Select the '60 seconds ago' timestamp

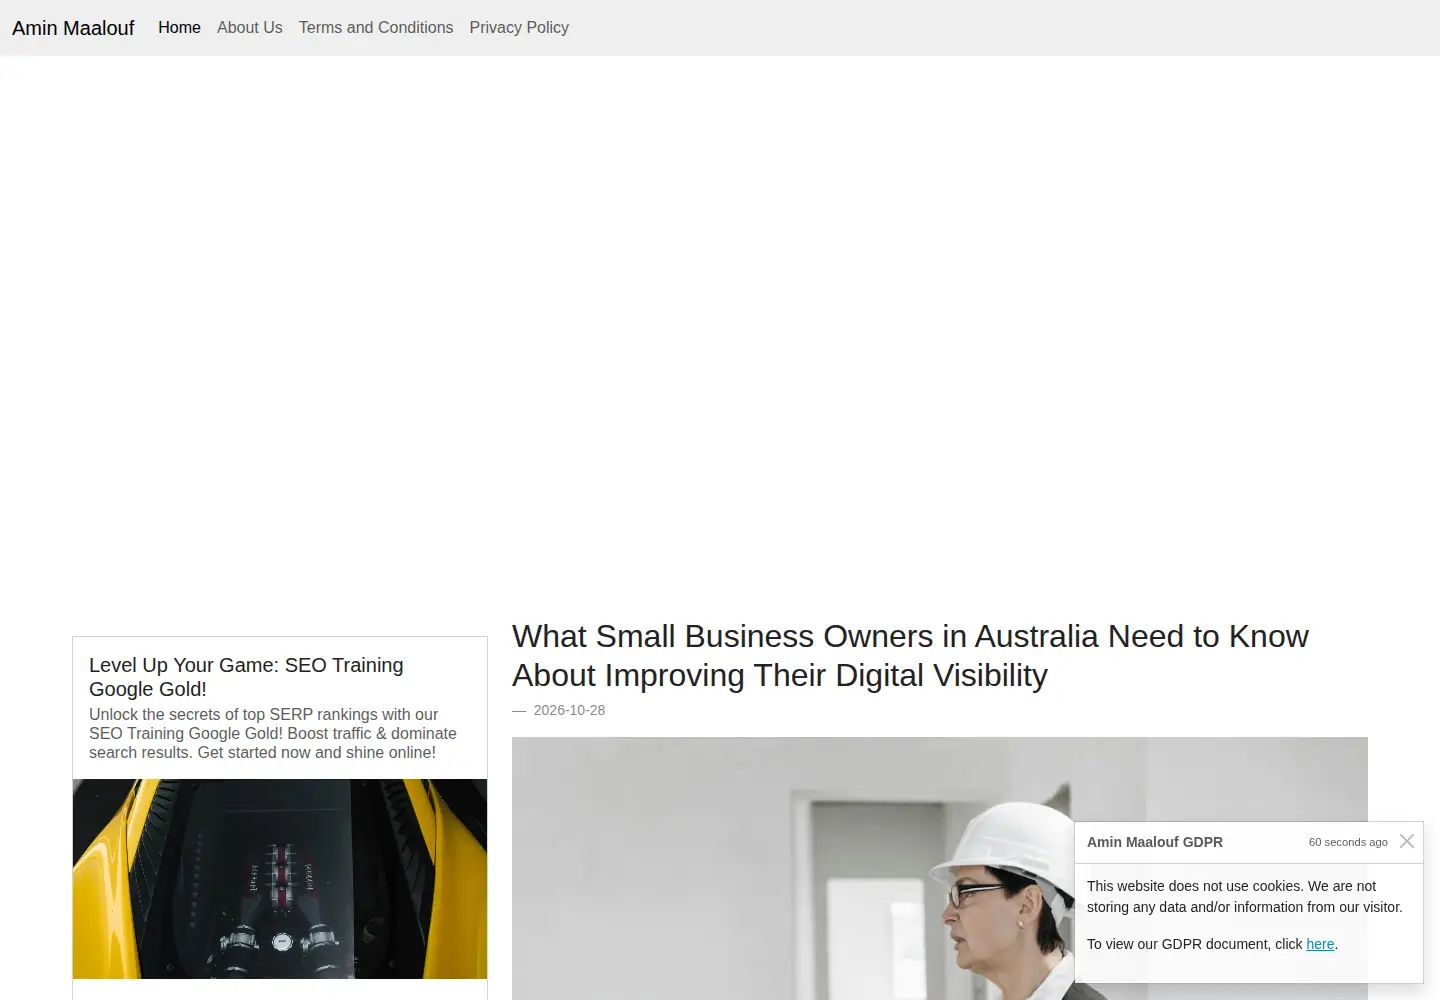pyautogui.click(x=1348, y=842)
